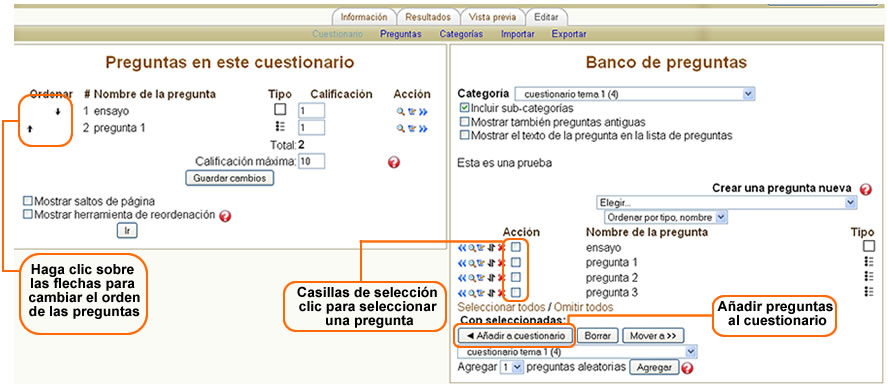Toggle Incluir sub-categorías checkbox
Image resolution: width=888 pixels, height=384 pixels.
[465, 107]
